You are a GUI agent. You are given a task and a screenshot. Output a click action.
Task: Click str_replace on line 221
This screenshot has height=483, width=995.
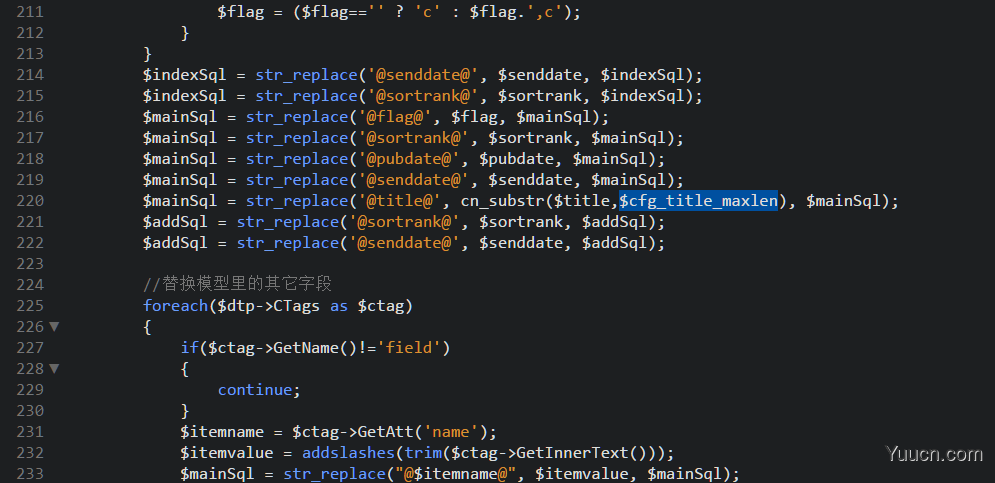288,222
